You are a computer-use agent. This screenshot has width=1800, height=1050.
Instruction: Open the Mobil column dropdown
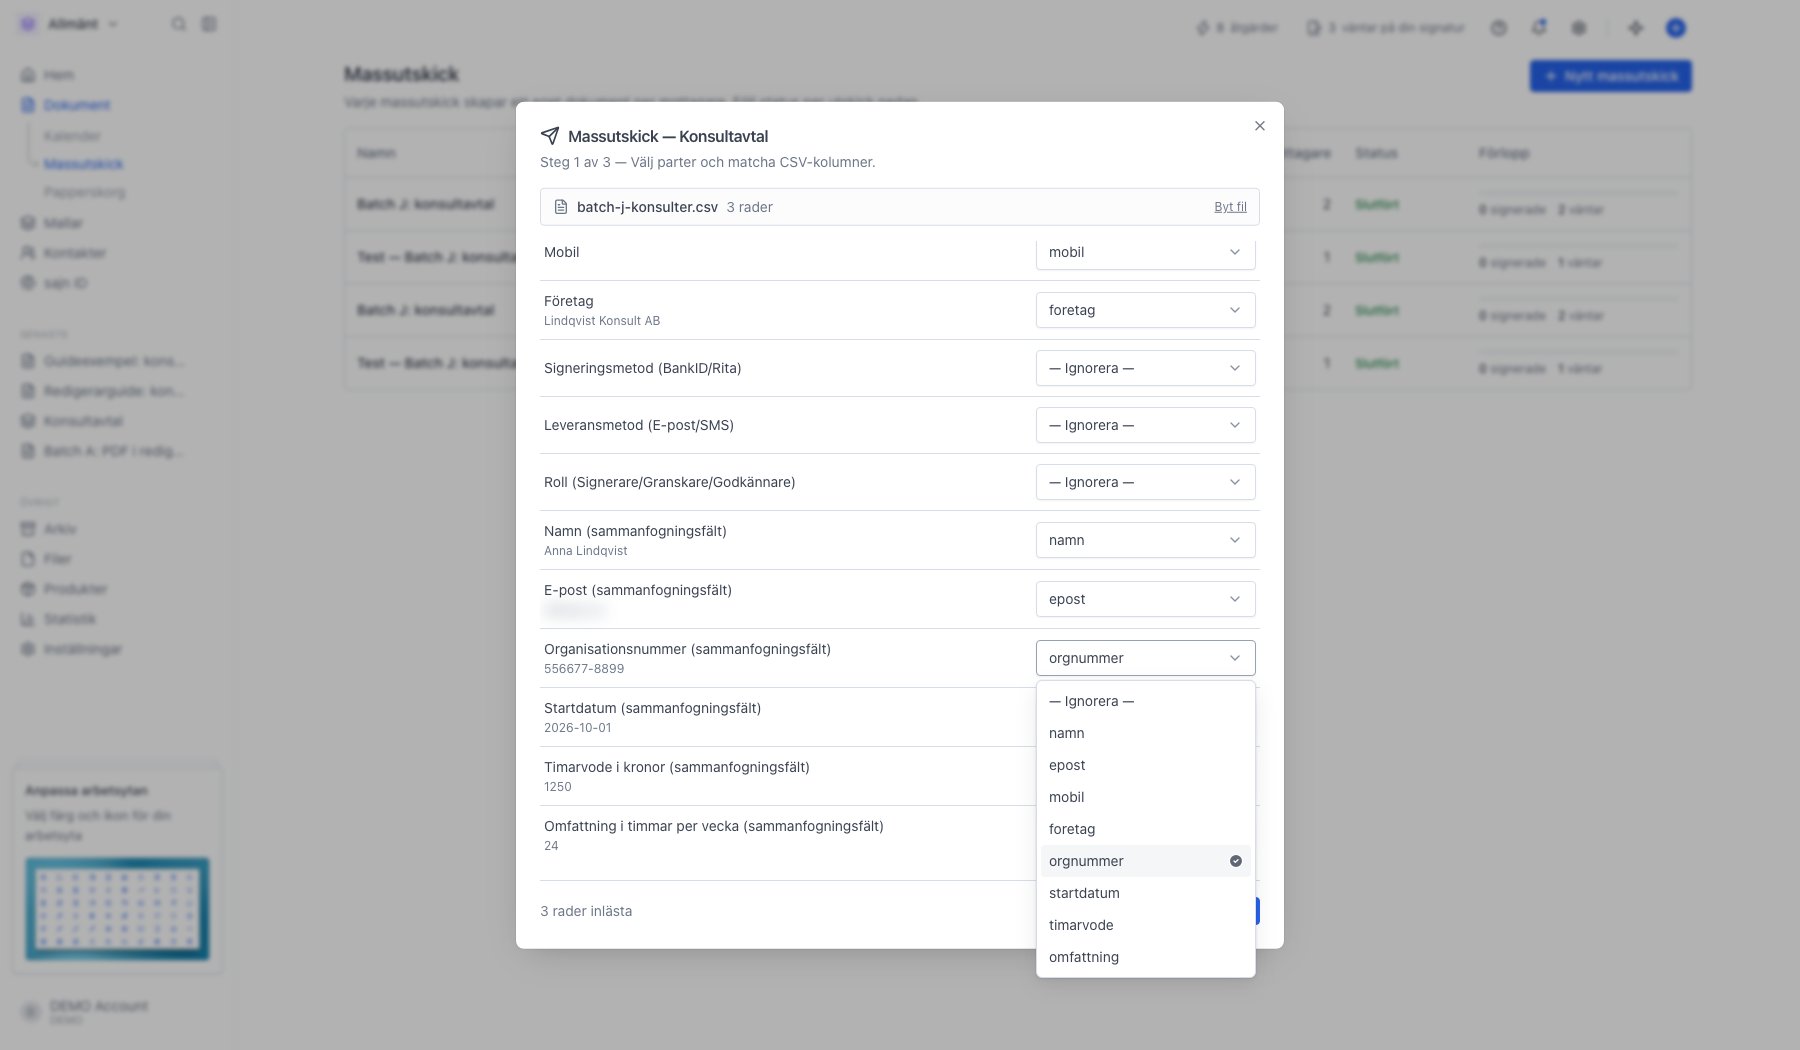(1145, 252)
